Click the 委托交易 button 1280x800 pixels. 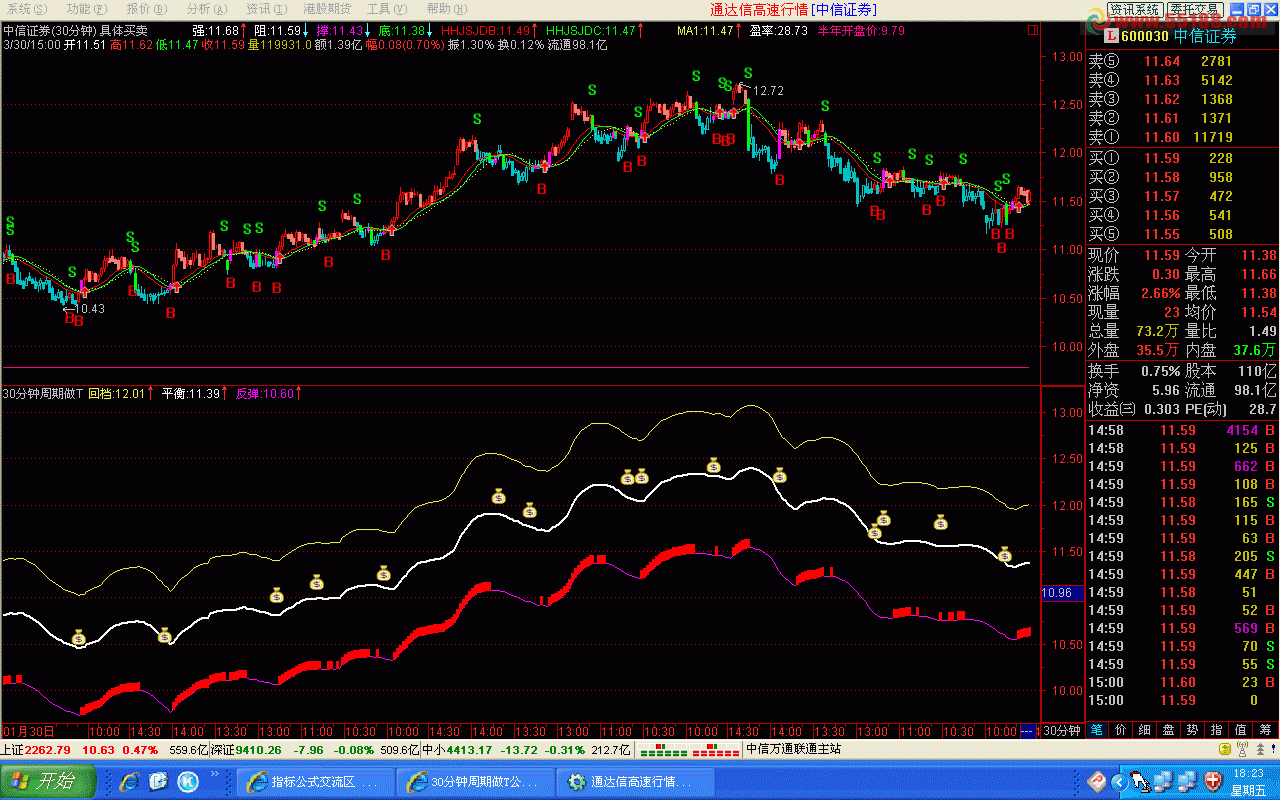point(1195,10)
